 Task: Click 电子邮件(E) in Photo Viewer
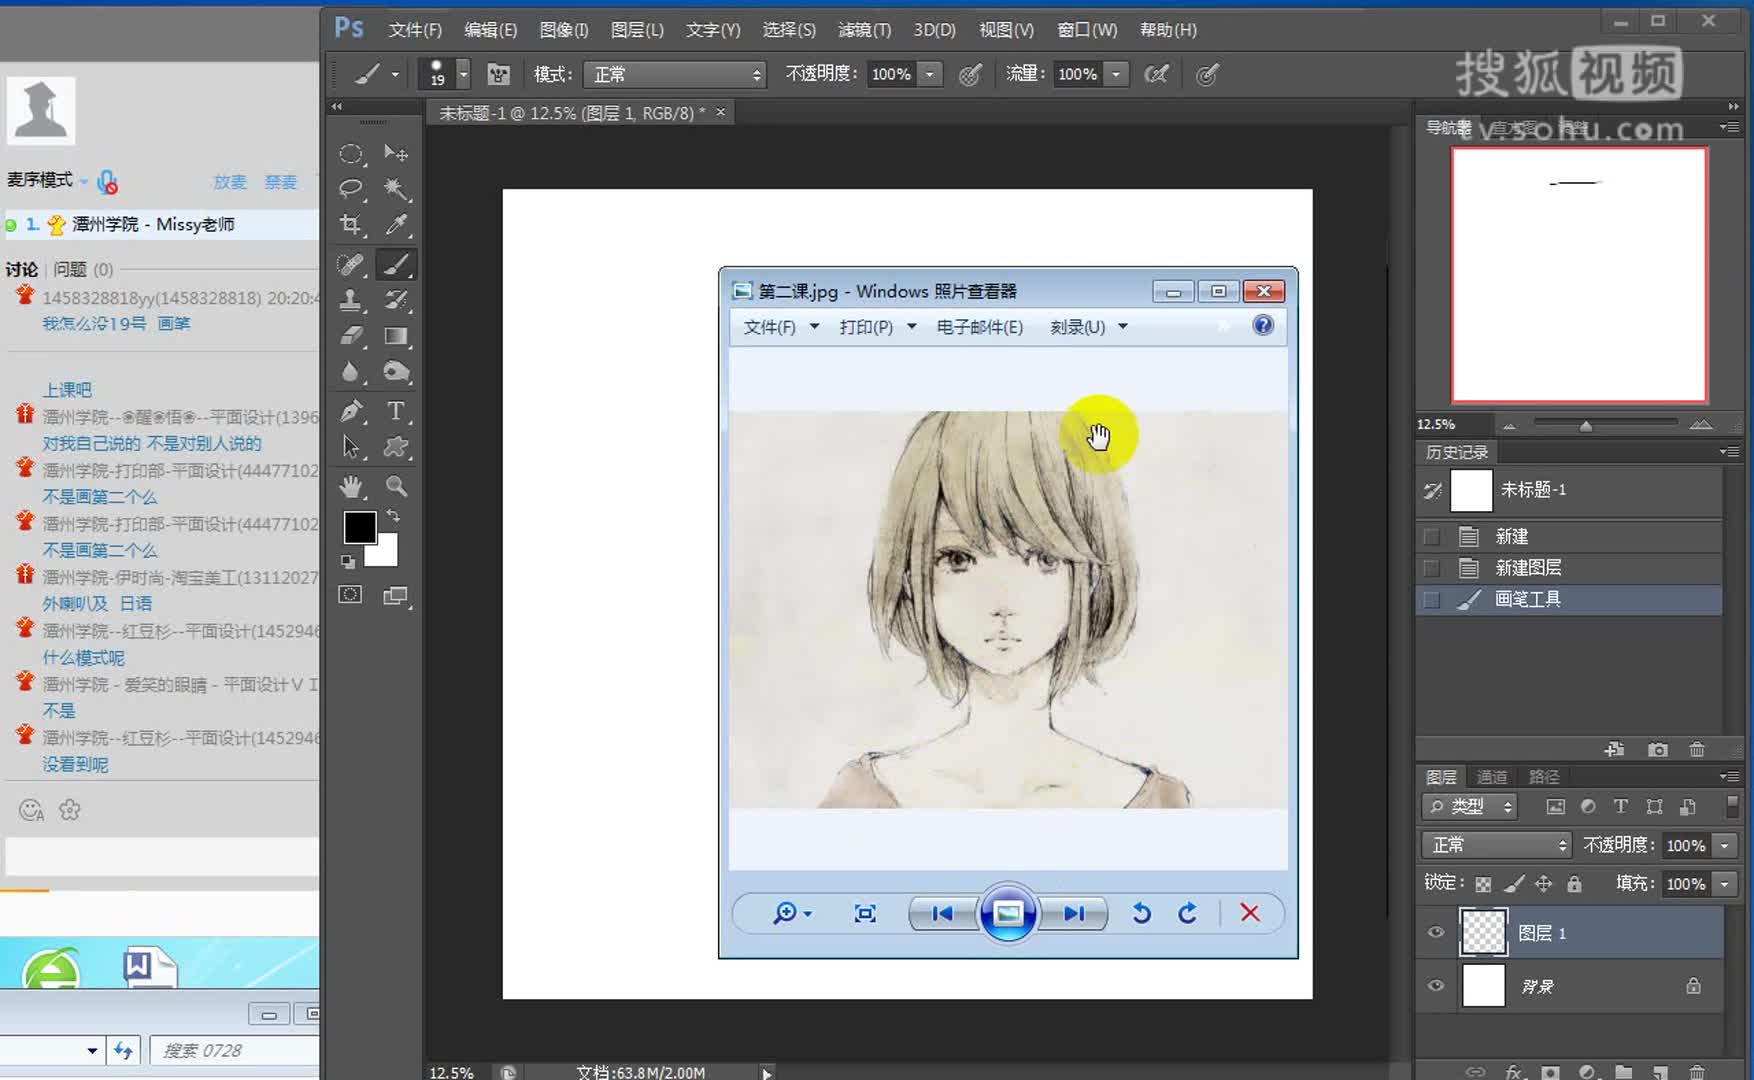(979, 327)
